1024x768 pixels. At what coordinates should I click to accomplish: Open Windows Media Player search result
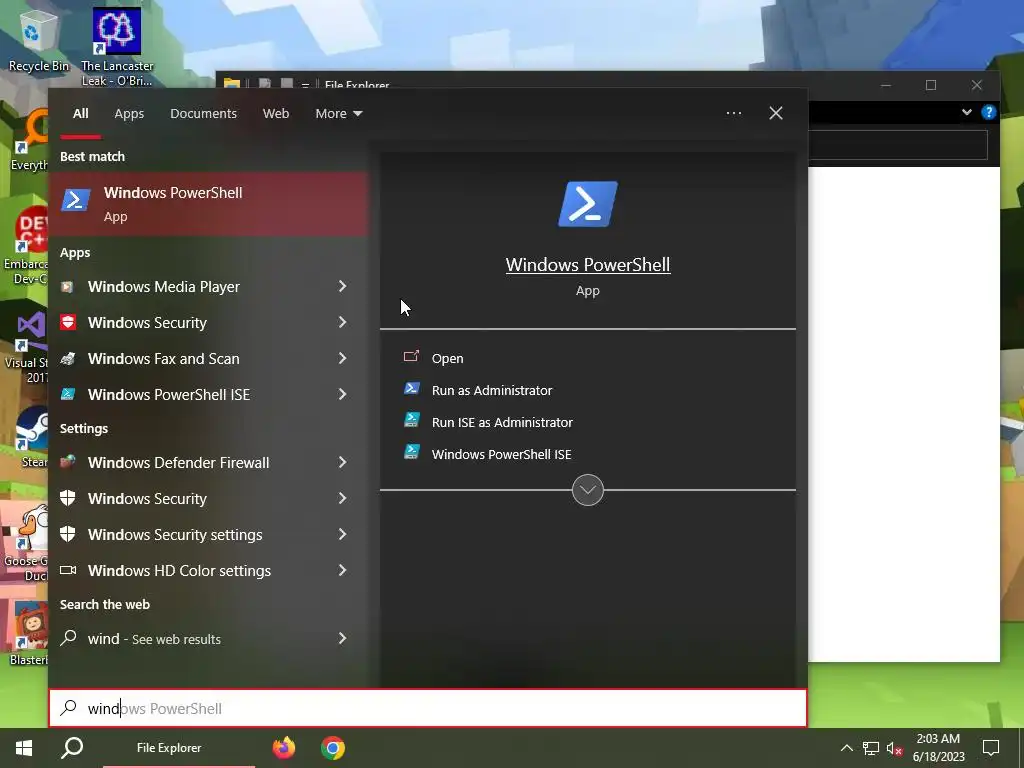209,287
